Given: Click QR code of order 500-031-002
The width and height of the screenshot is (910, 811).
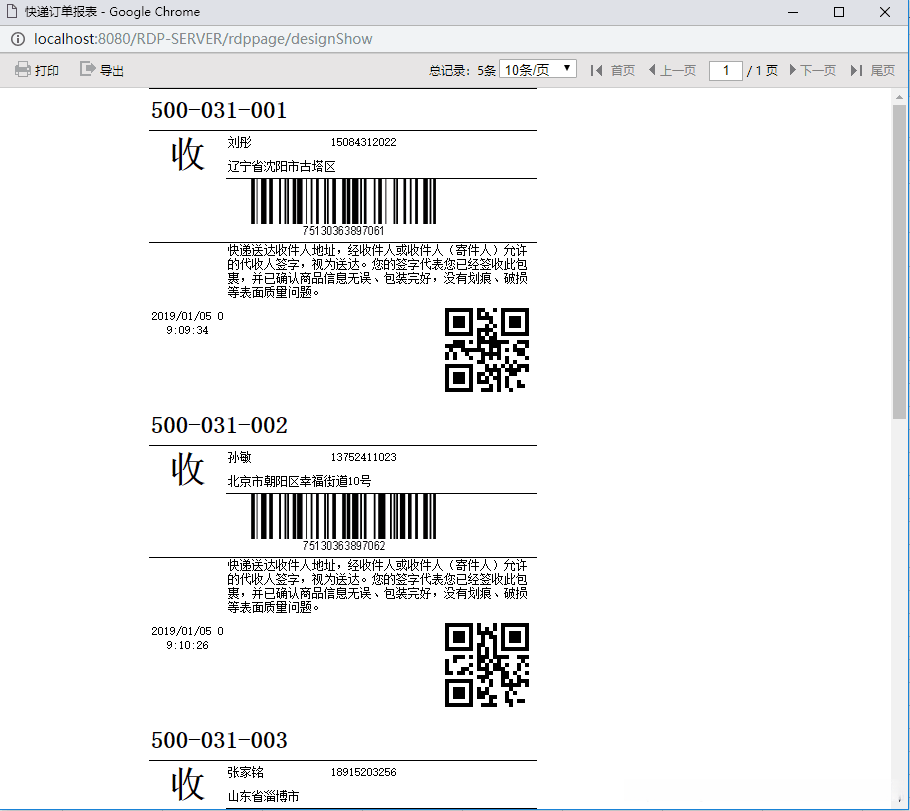Looking at the screenshot, I should (x=486, y=665).
